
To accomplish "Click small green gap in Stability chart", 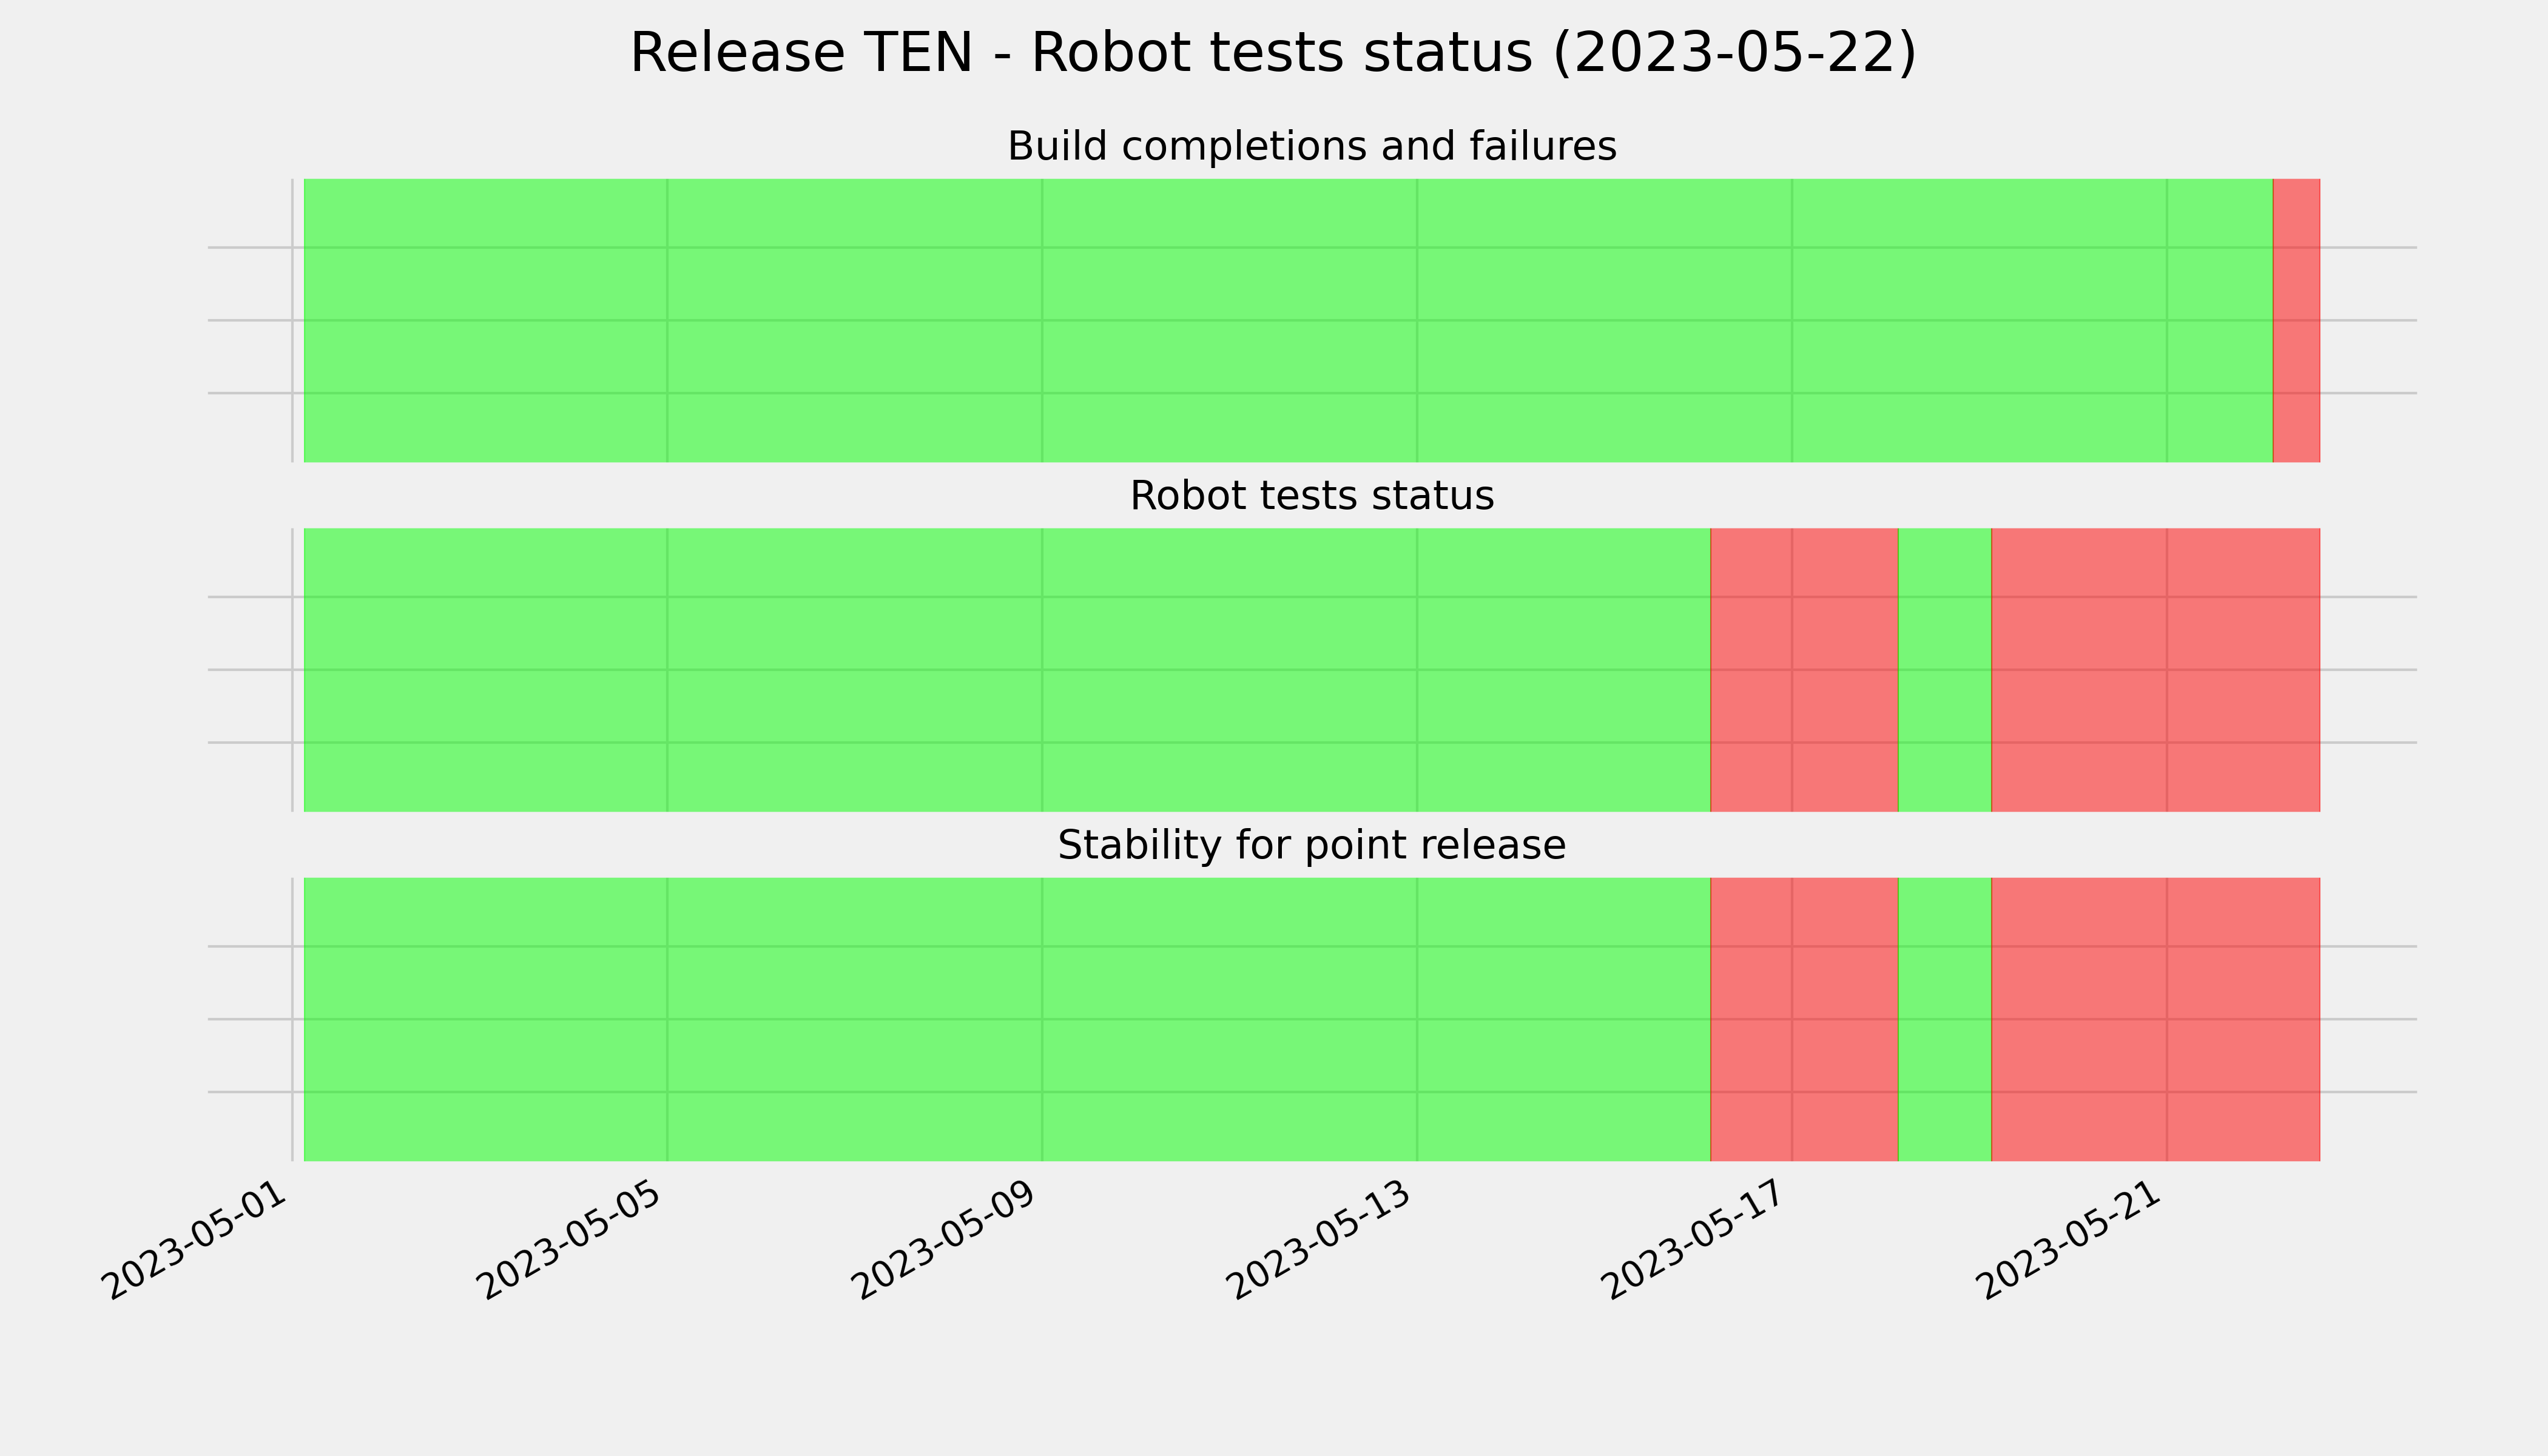I will [x=1945, y=1019].
